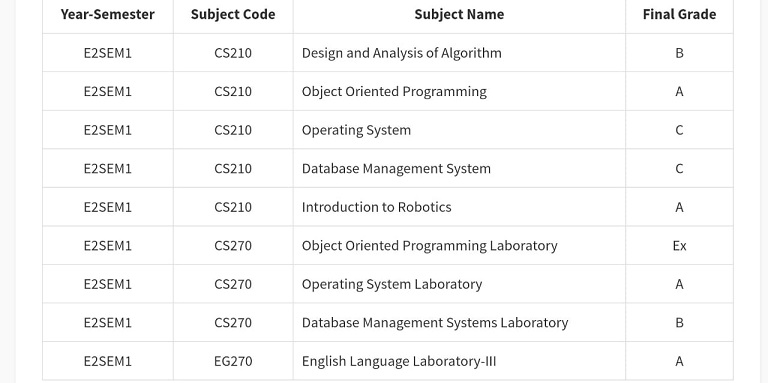Select the Introduction to Robotics row
This screenshot has width=768, height=383.
click(x=388, y=207)
